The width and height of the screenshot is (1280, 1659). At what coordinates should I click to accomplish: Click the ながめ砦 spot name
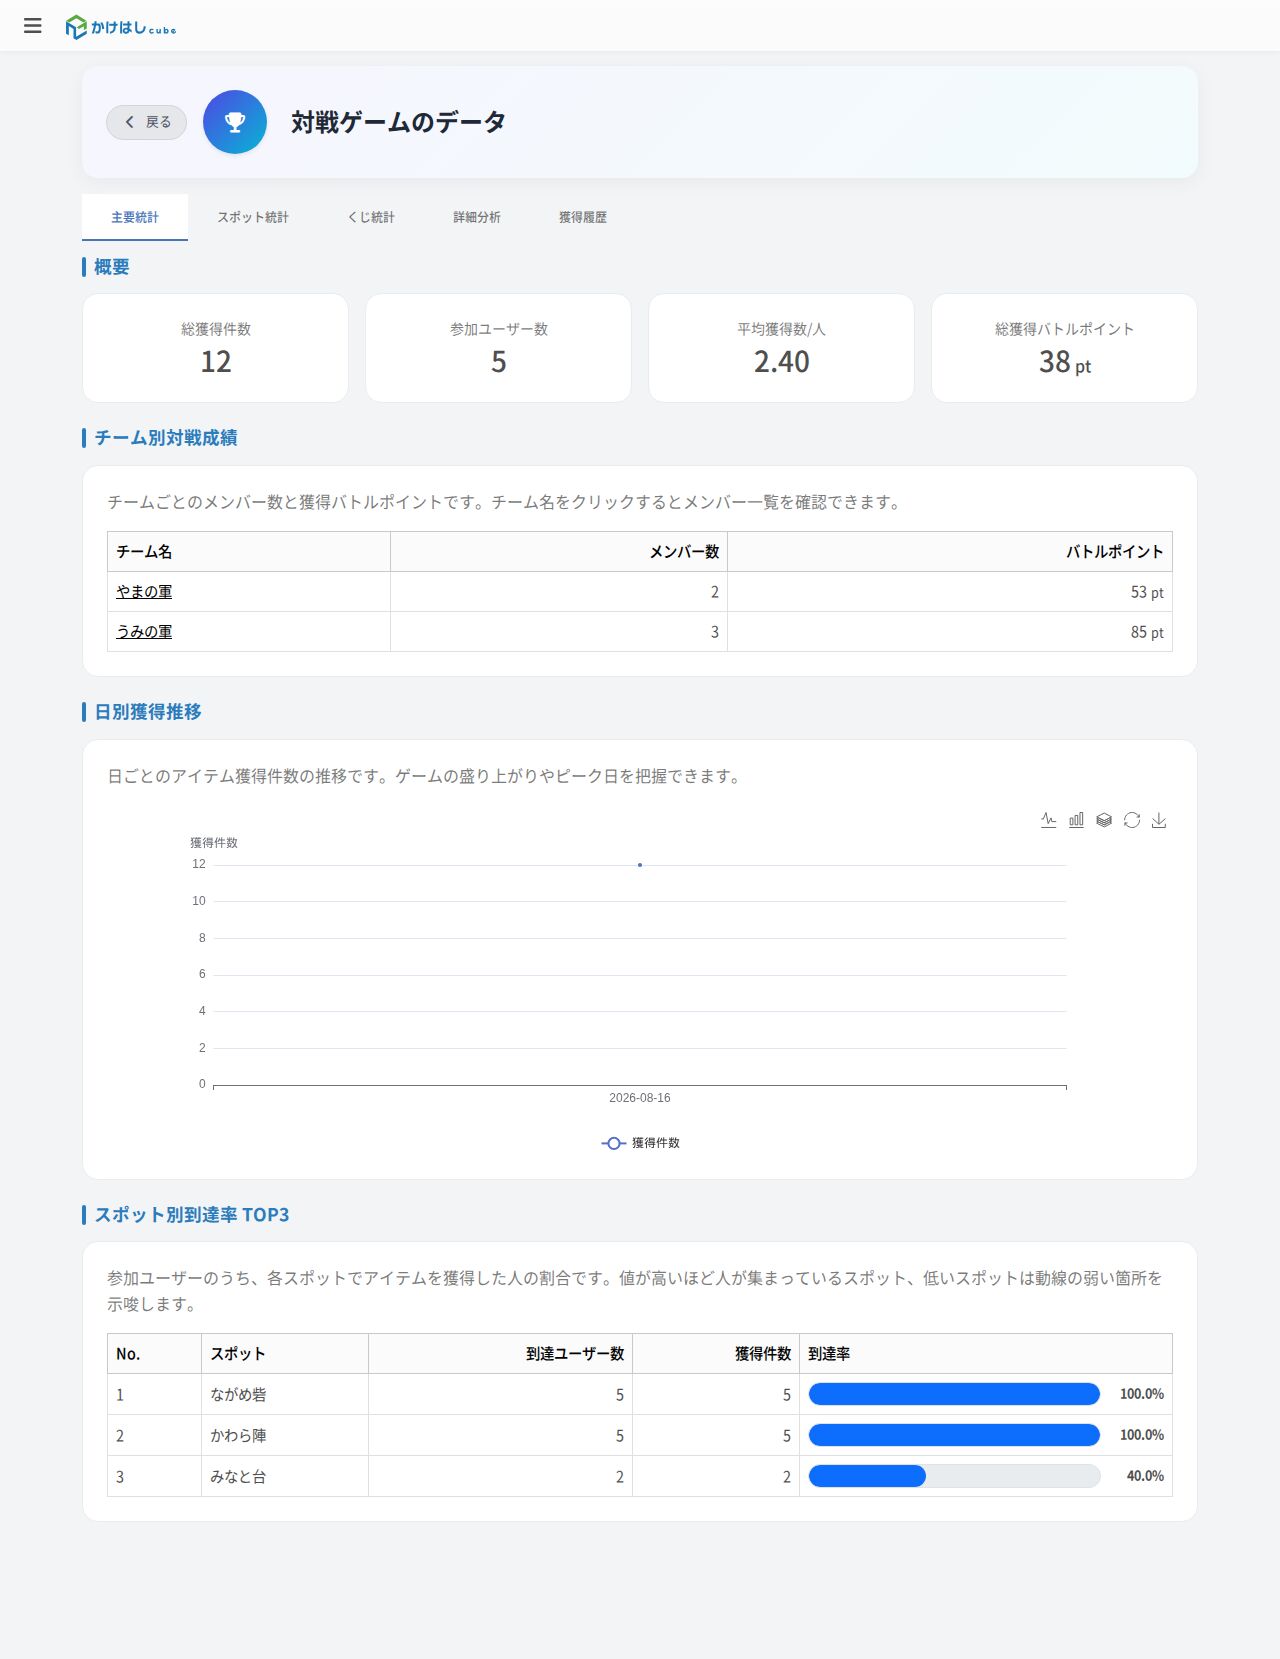click(x=238, y=1395)
